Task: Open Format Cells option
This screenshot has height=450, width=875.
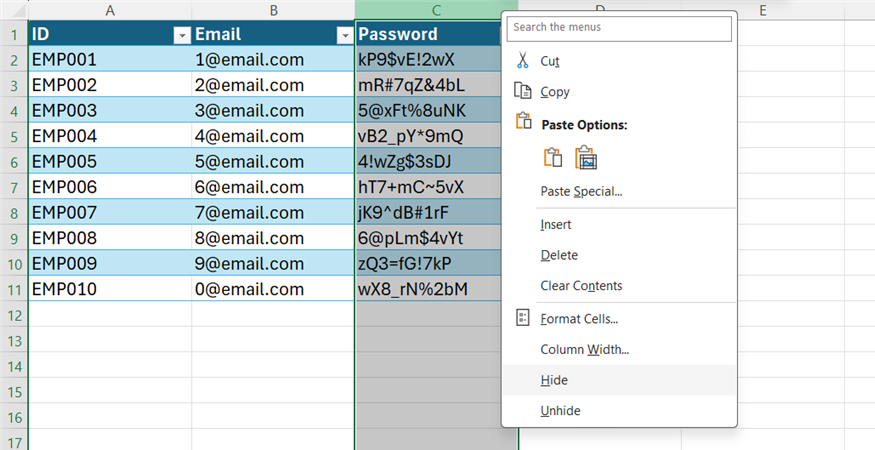Action: (619, 319)
